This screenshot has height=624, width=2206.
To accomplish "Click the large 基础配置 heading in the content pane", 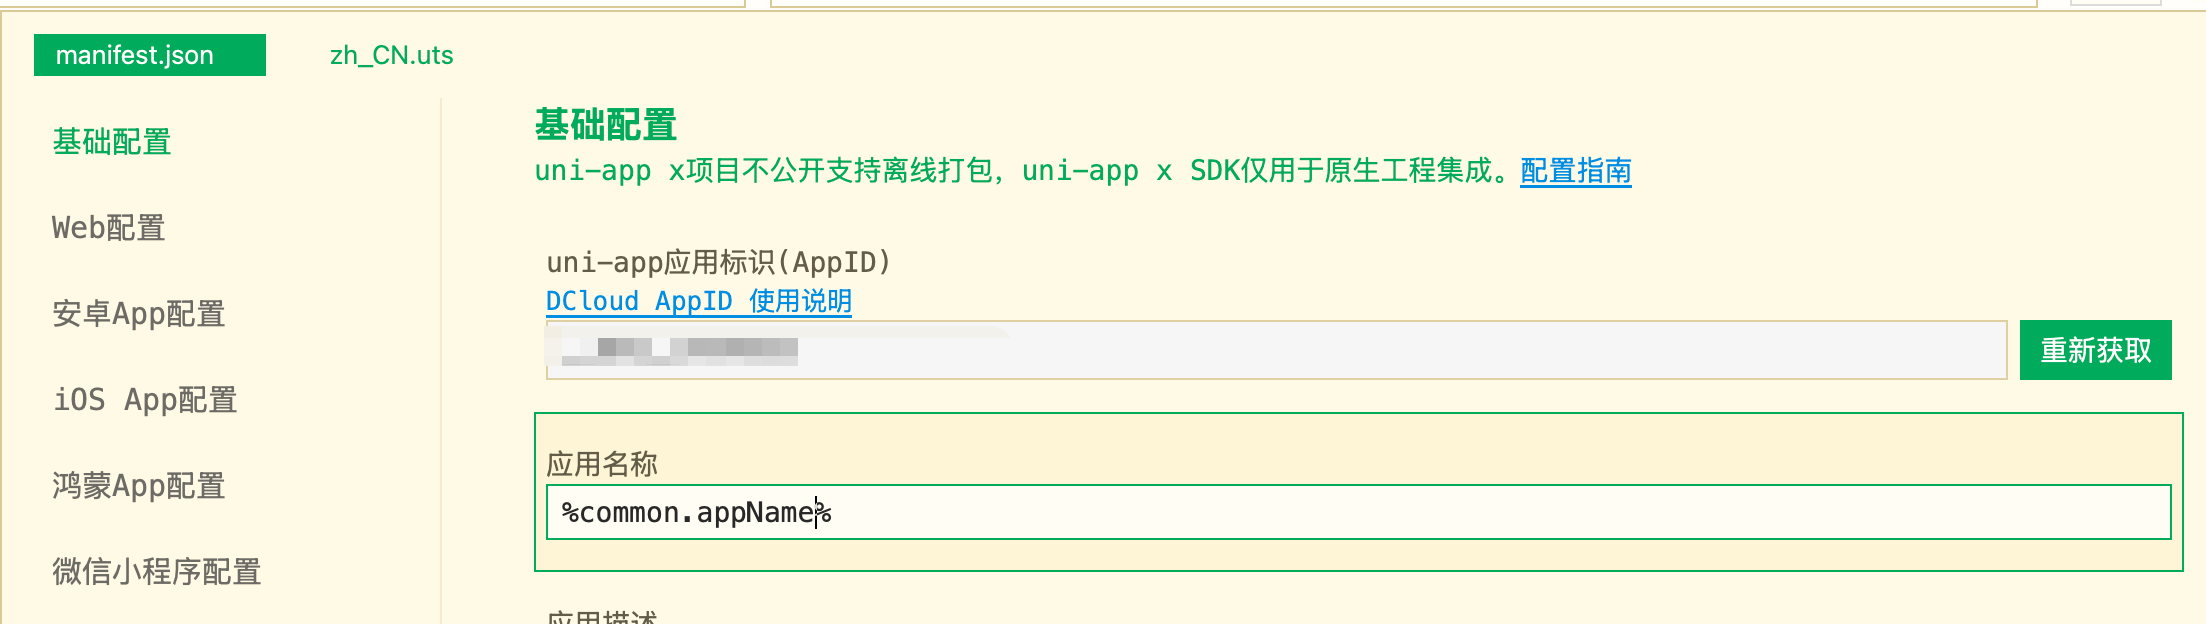I will pos(605,125).
